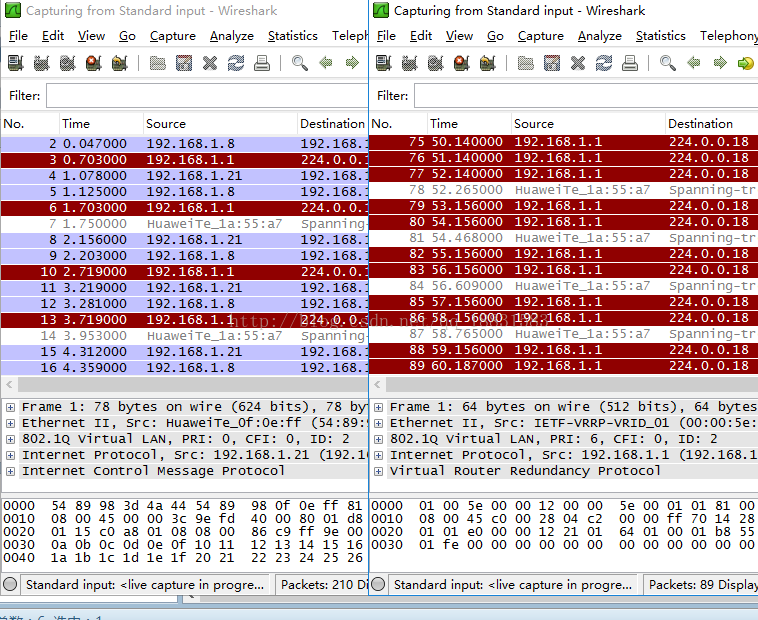This screenshot has height=620, width=758.
Task: Click capture options icon in right Wireshark toolbar
Action: 410,63
